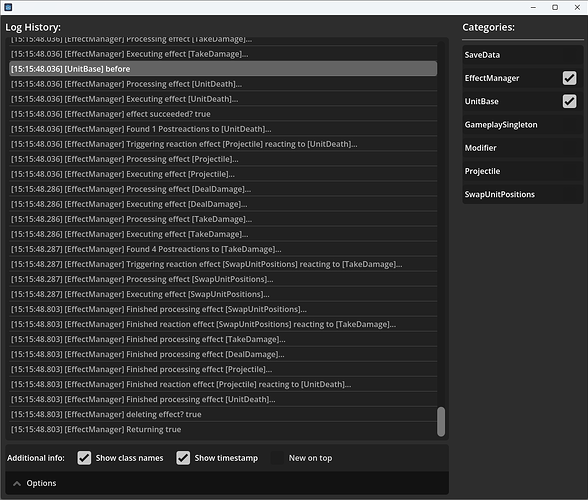Select the Projectile category

point(522,171)
